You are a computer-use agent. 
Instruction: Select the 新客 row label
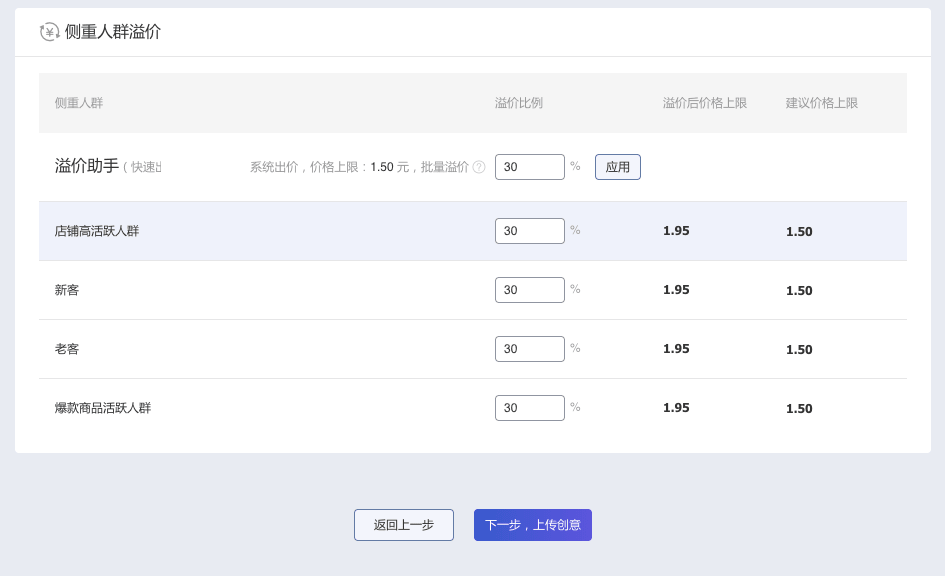(x=67, y=290)
